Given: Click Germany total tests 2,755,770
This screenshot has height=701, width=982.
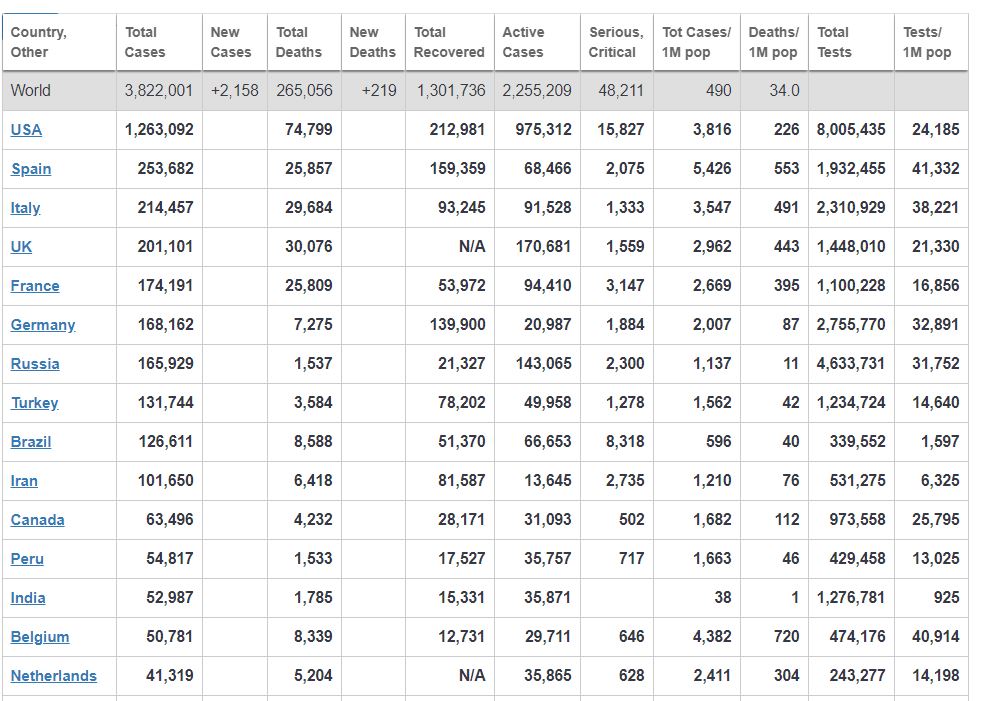Looking at the screenshot, I should (x=851, y=325).
